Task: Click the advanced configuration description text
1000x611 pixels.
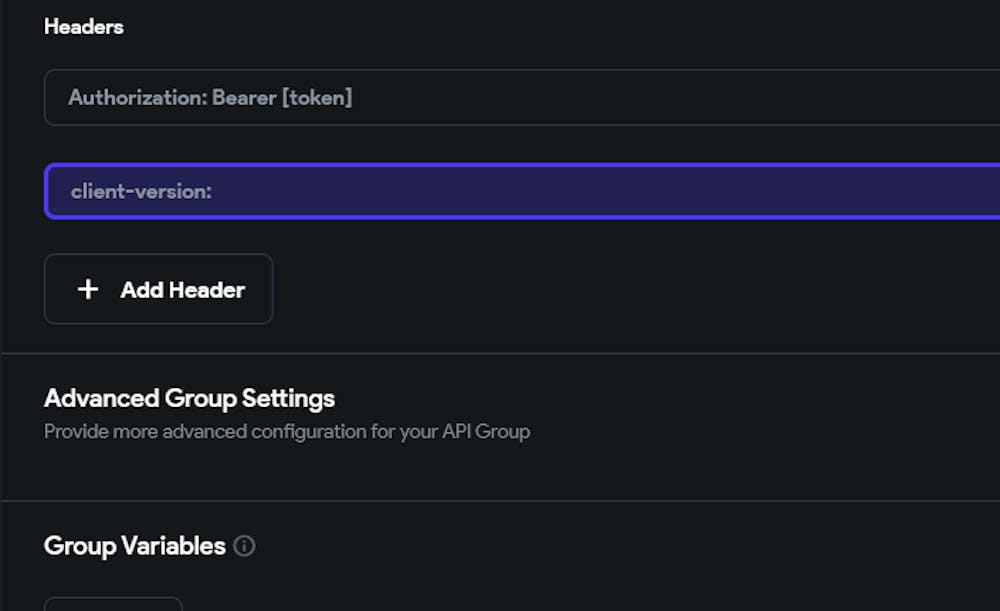Action: point(286,432)
